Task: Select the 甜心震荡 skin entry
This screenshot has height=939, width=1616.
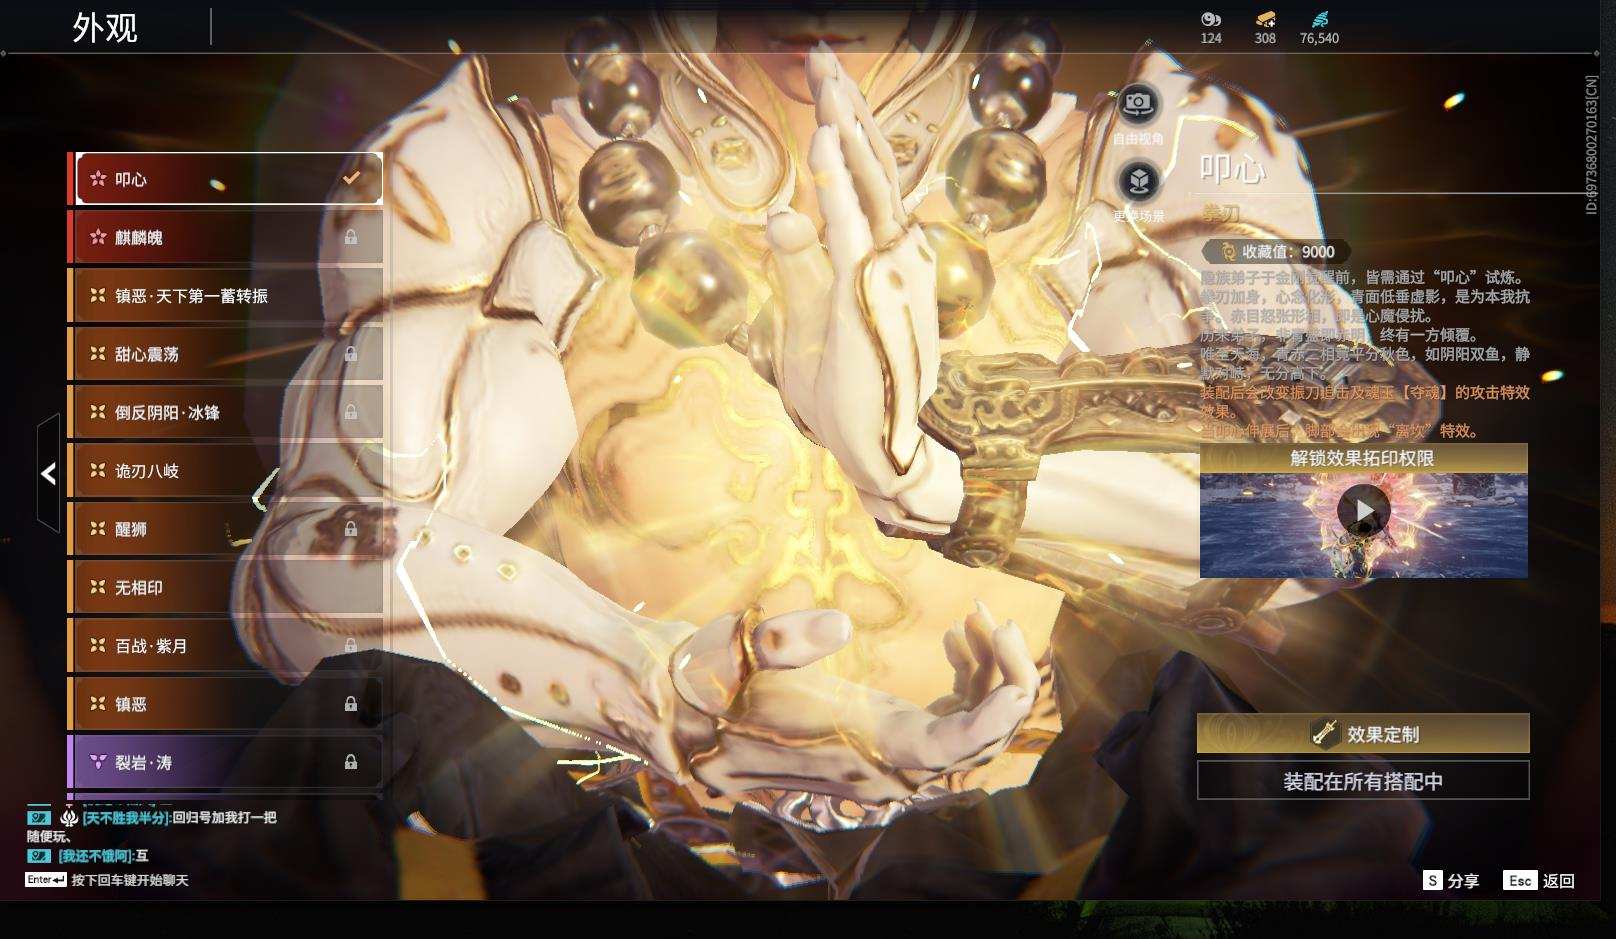Action: [225, 354]
